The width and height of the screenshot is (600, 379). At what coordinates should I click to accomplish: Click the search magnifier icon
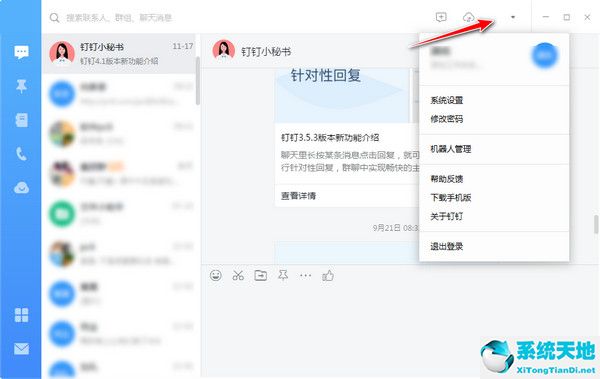pos(54,18)
